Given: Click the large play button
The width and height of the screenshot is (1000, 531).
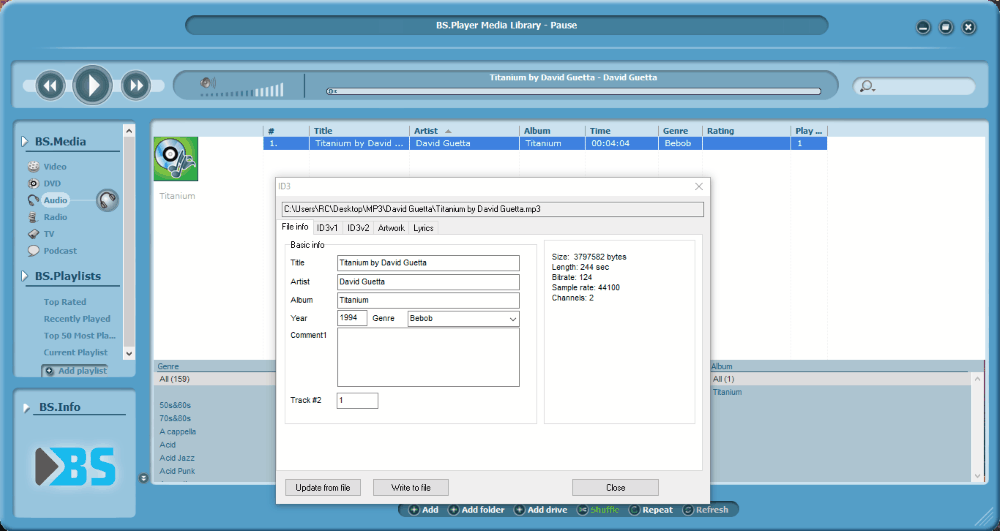Looking at the screenshot, I should (92, 85).
